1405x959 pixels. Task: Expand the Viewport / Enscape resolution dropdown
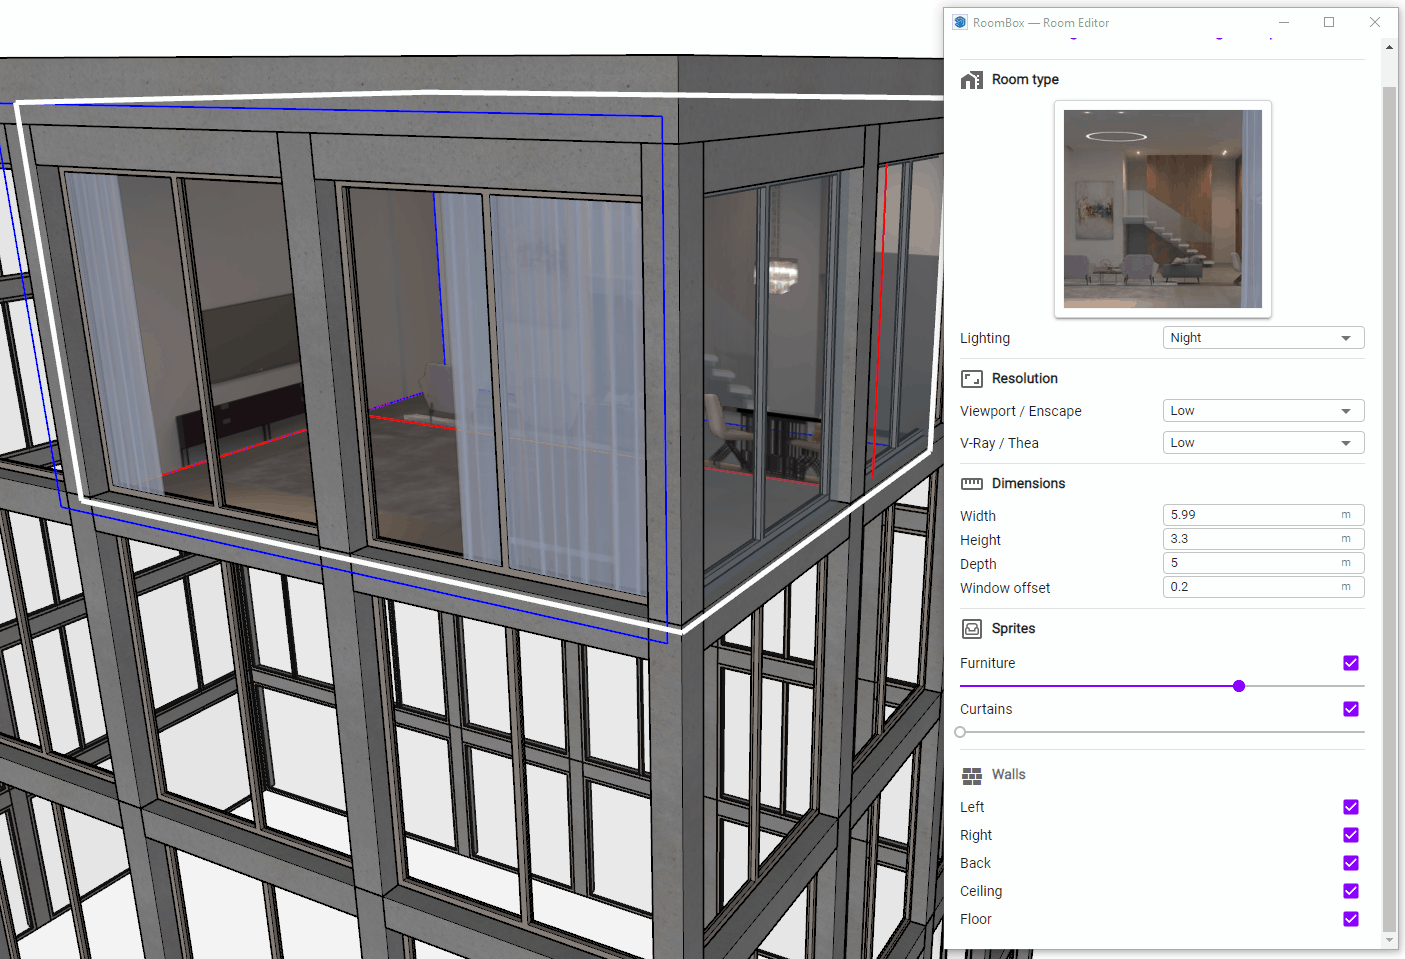click(1263, 411)
